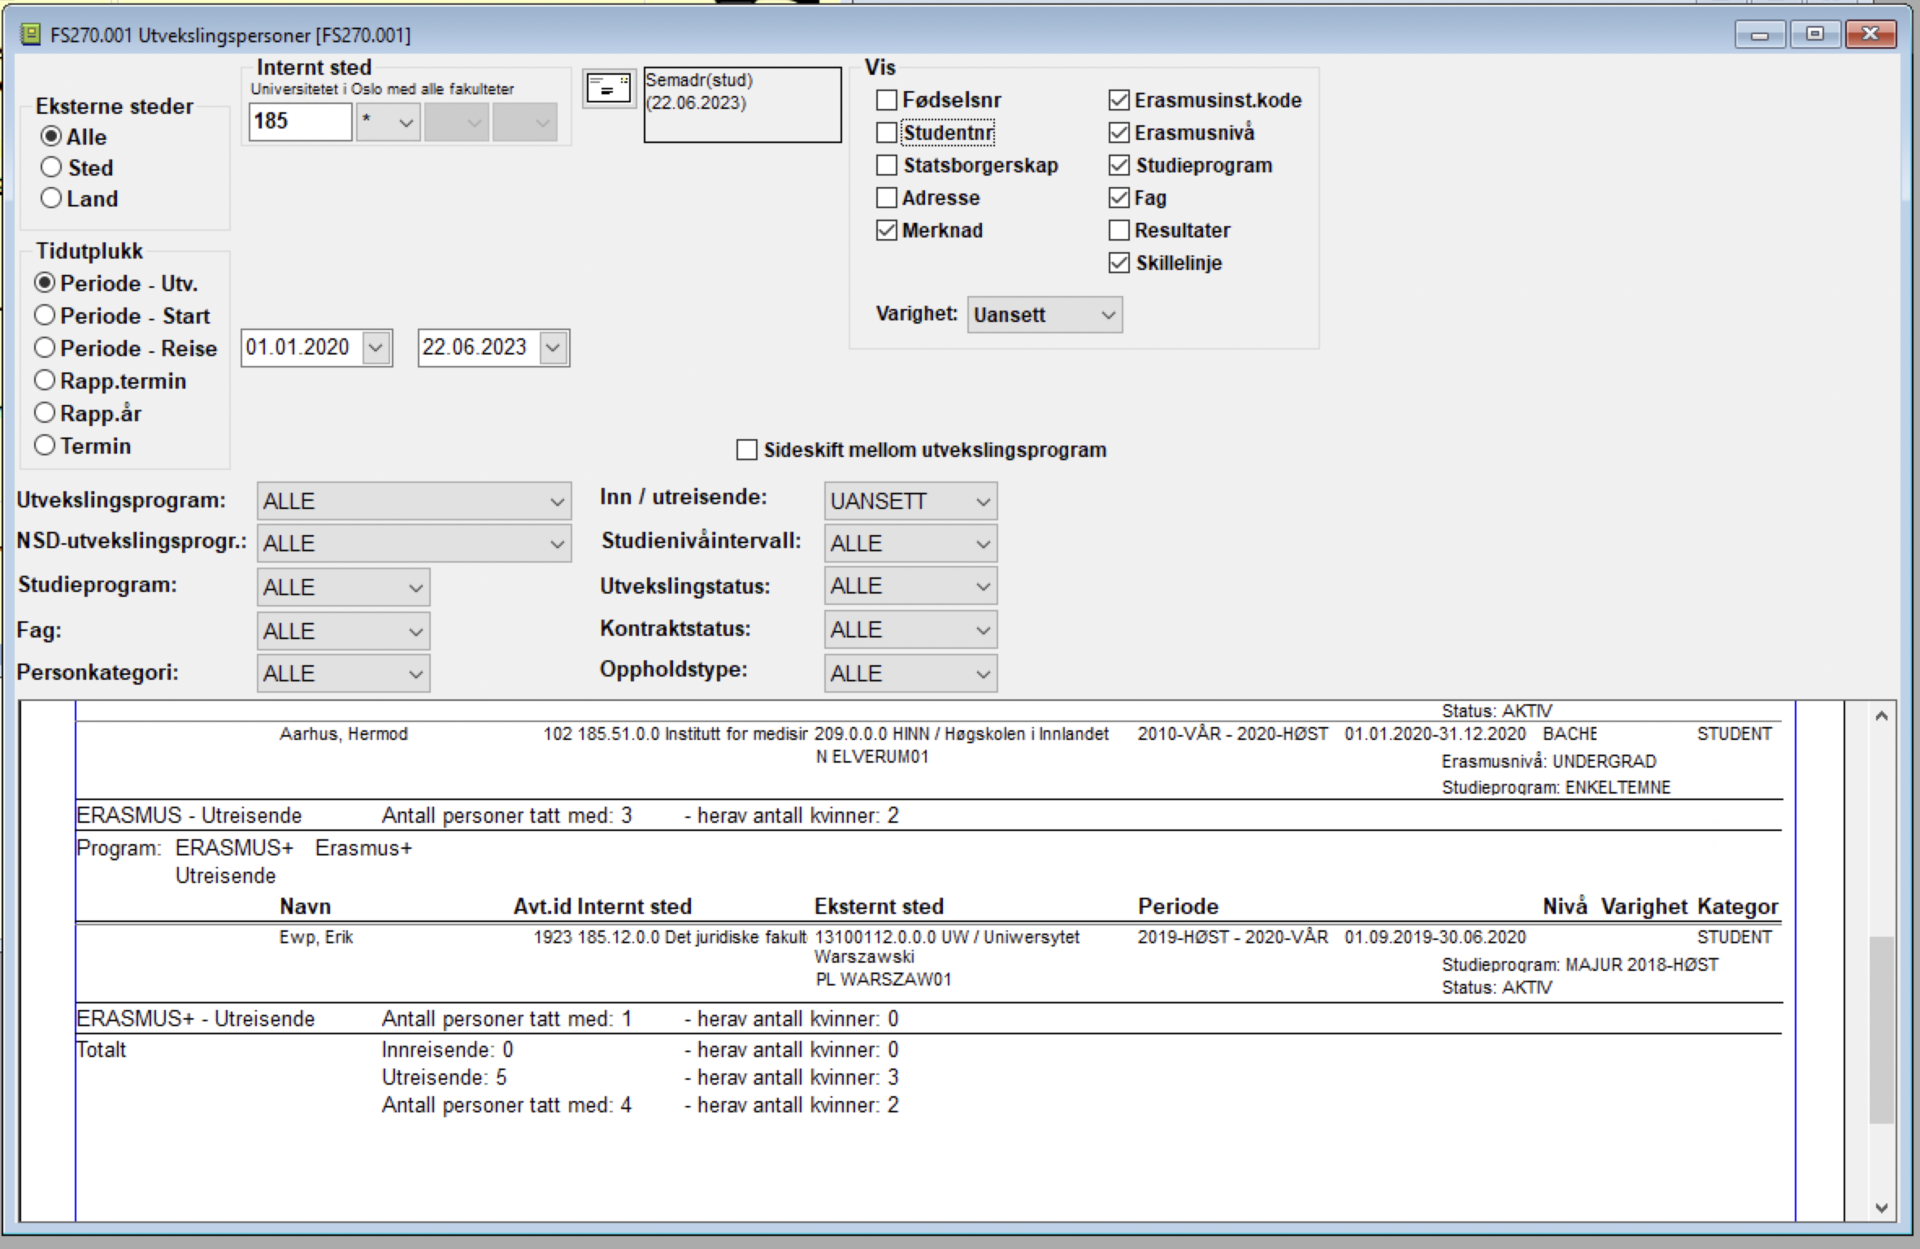Choose Periode - Reise time selection
Viewport: 1920px width, 1249px height.
point(45,348)
